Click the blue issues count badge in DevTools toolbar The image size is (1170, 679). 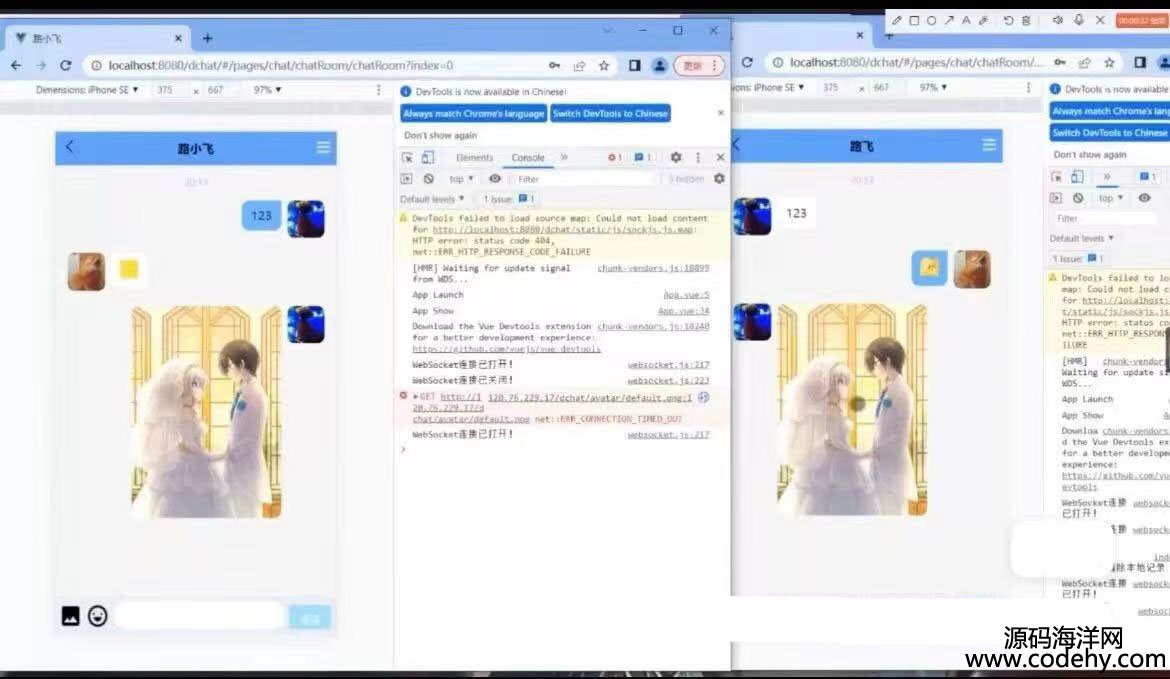coord(642,157)
